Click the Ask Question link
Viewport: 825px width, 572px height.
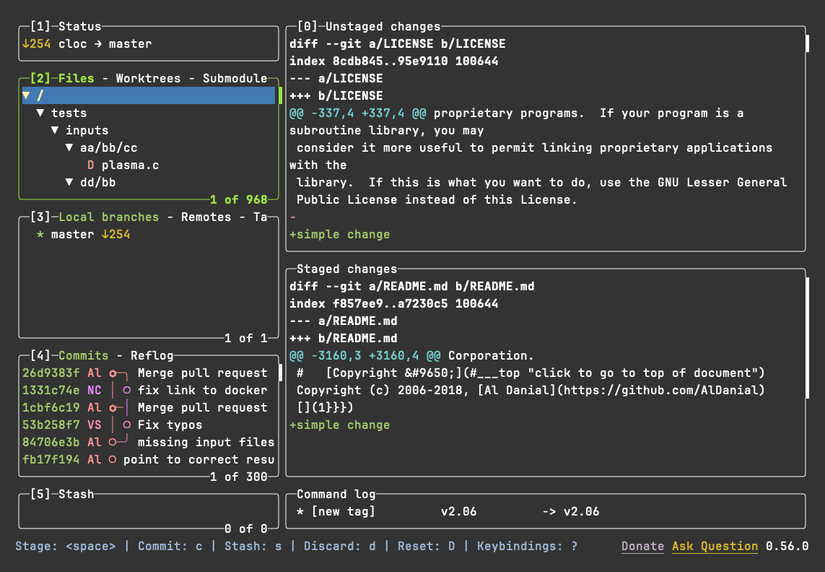(715, 546)
